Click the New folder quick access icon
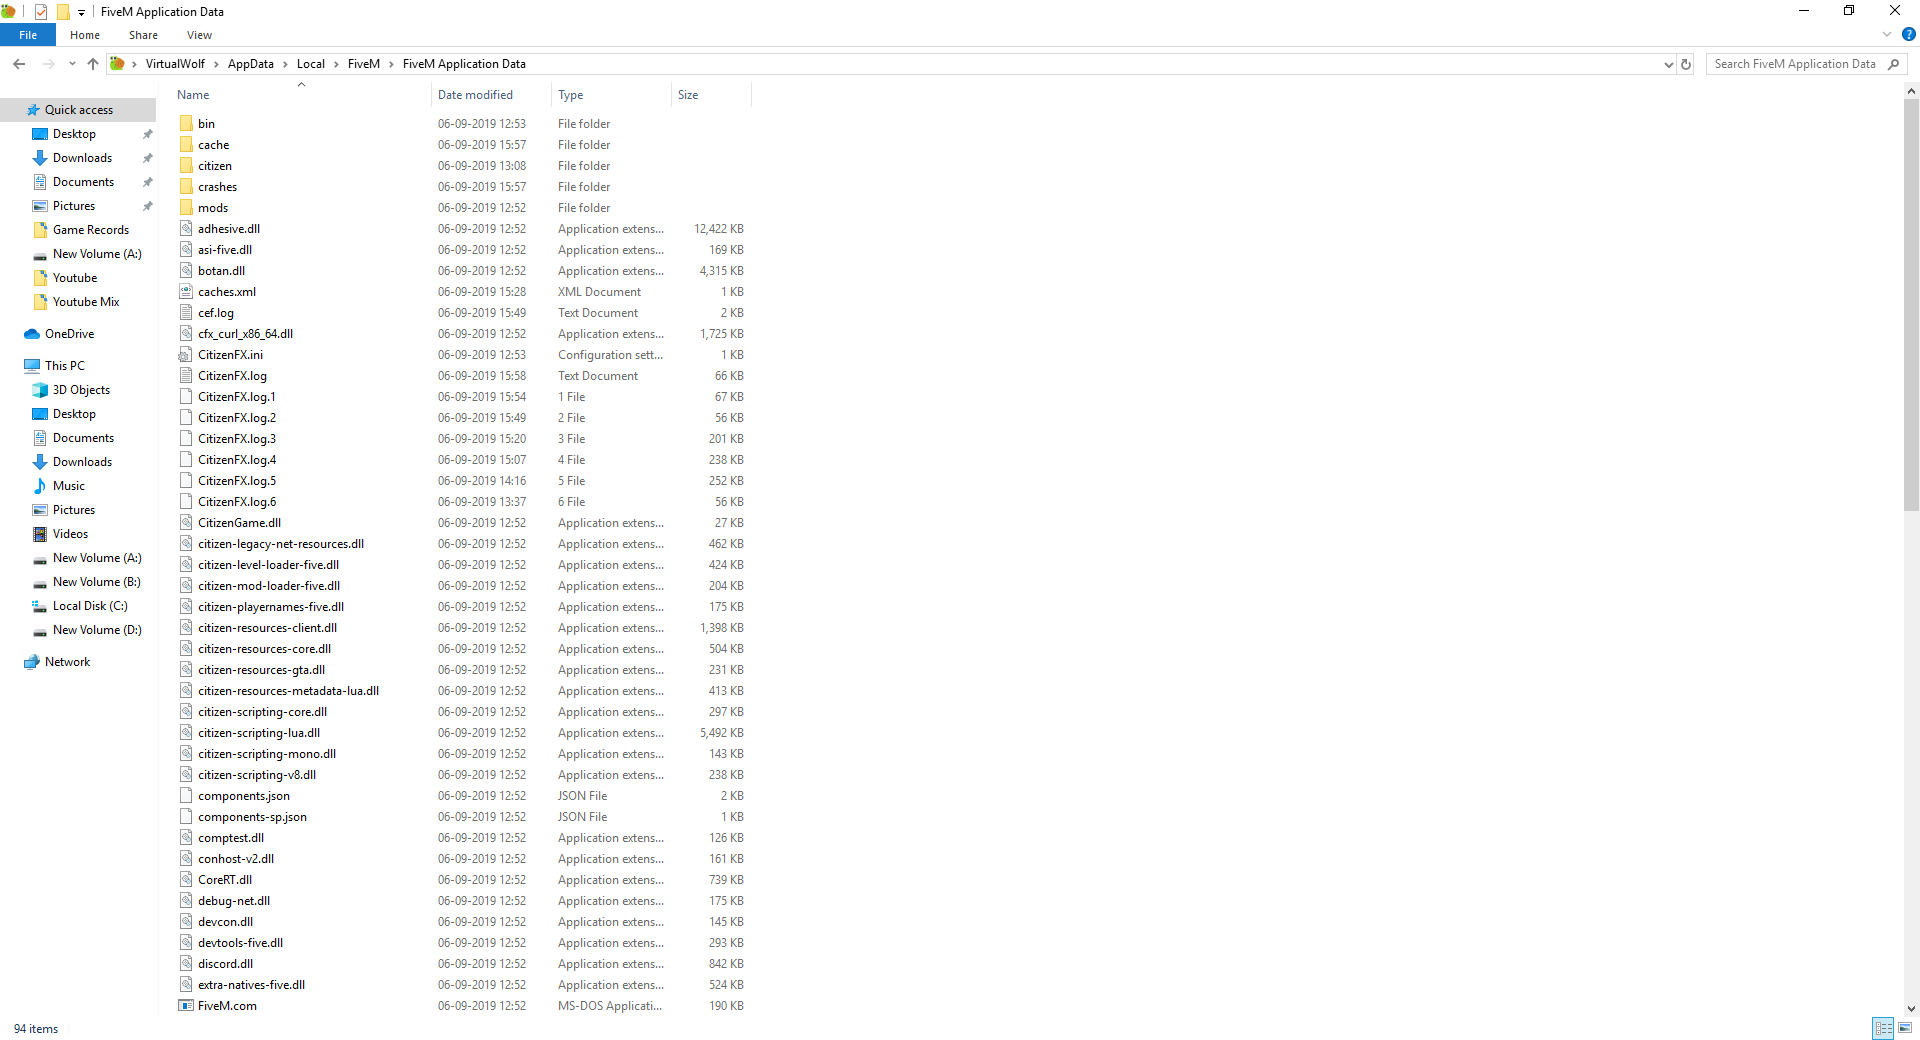The image size is (1920, 1040). tap(63, 12)
